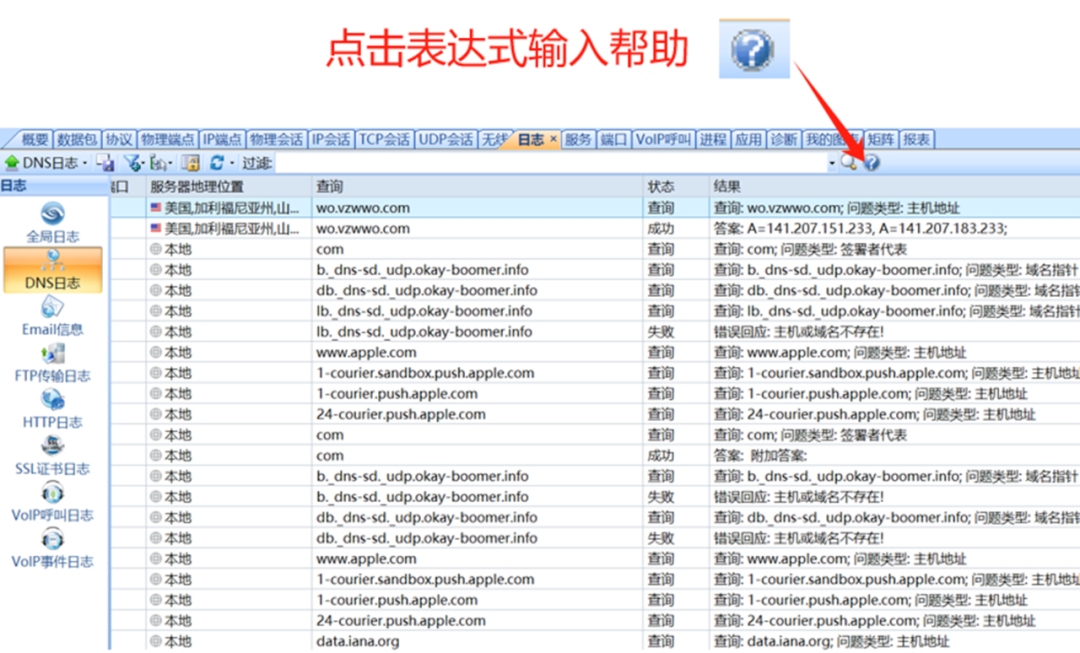Sort by the 查询 column header
This screenshot has width=1080, height=653.
pyautogui.click(x=477, y=187)
